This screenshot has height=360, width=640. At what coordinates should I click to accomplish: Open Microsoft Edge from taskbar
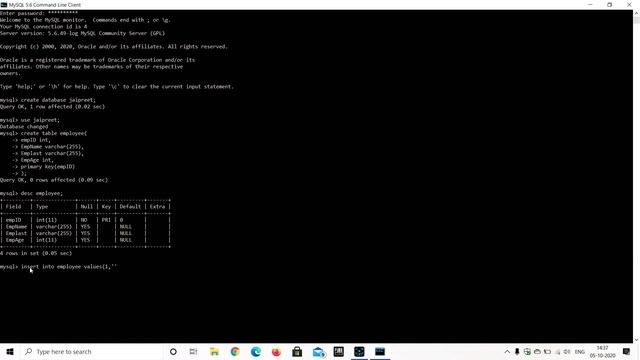(256, 351)
